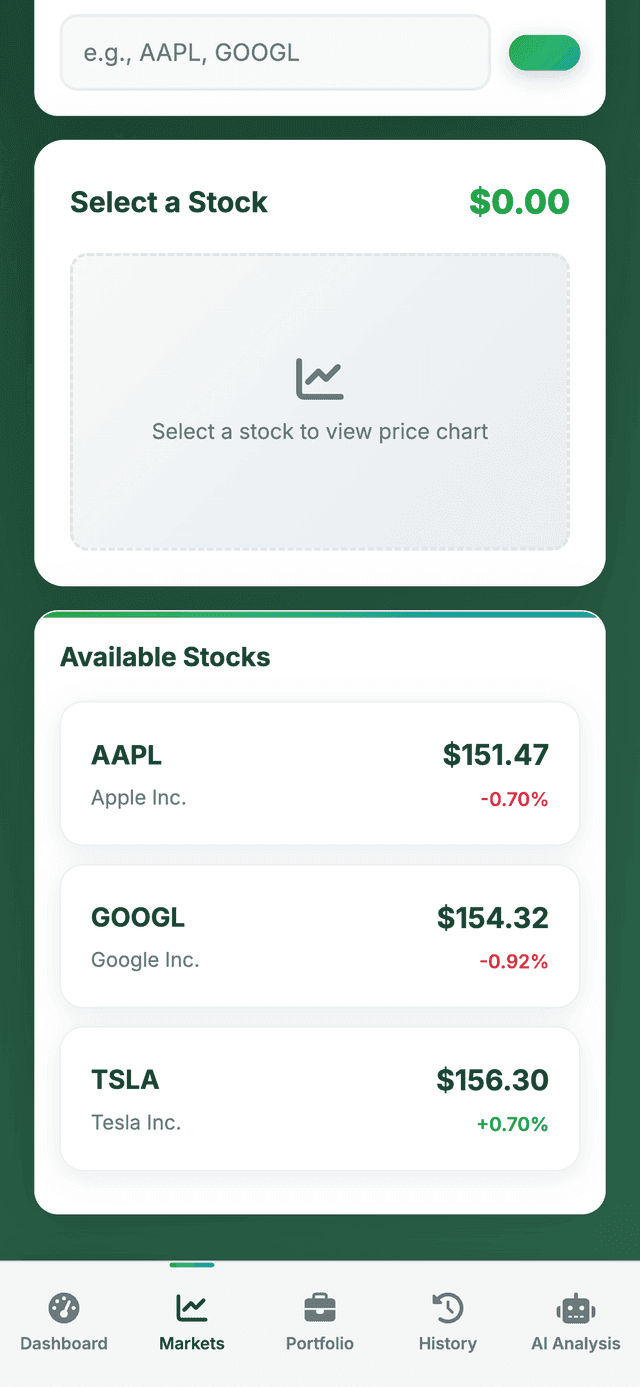Tap the robot head AI icon

575,1308
